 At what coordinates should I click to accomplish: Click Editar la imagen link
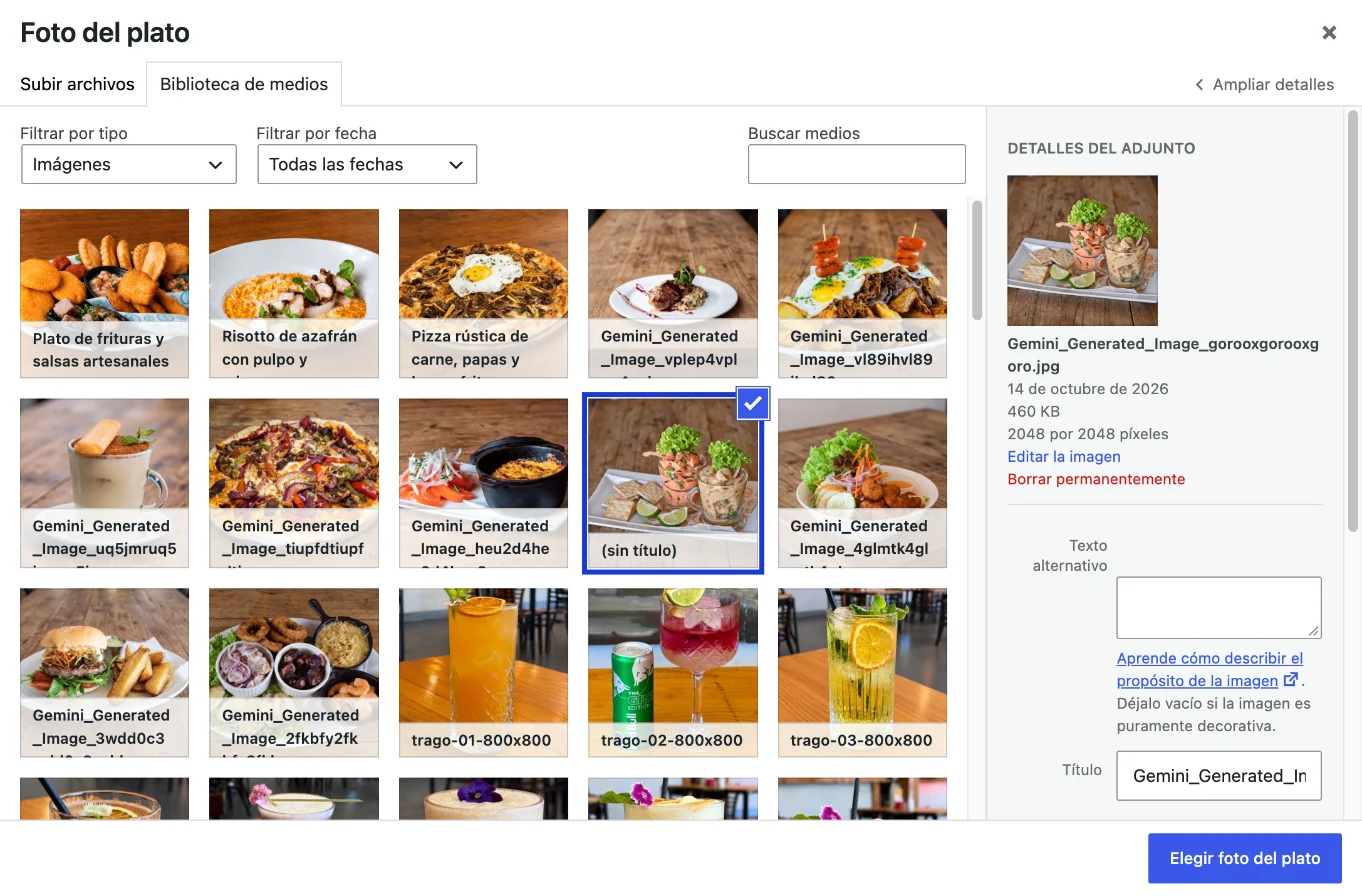[x=1064, y=456]
